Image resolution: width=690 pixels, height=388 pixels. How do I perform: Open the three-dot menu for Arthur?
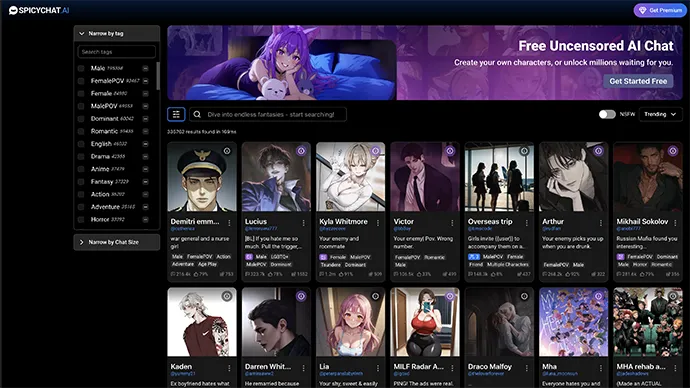tap(601, 223)
